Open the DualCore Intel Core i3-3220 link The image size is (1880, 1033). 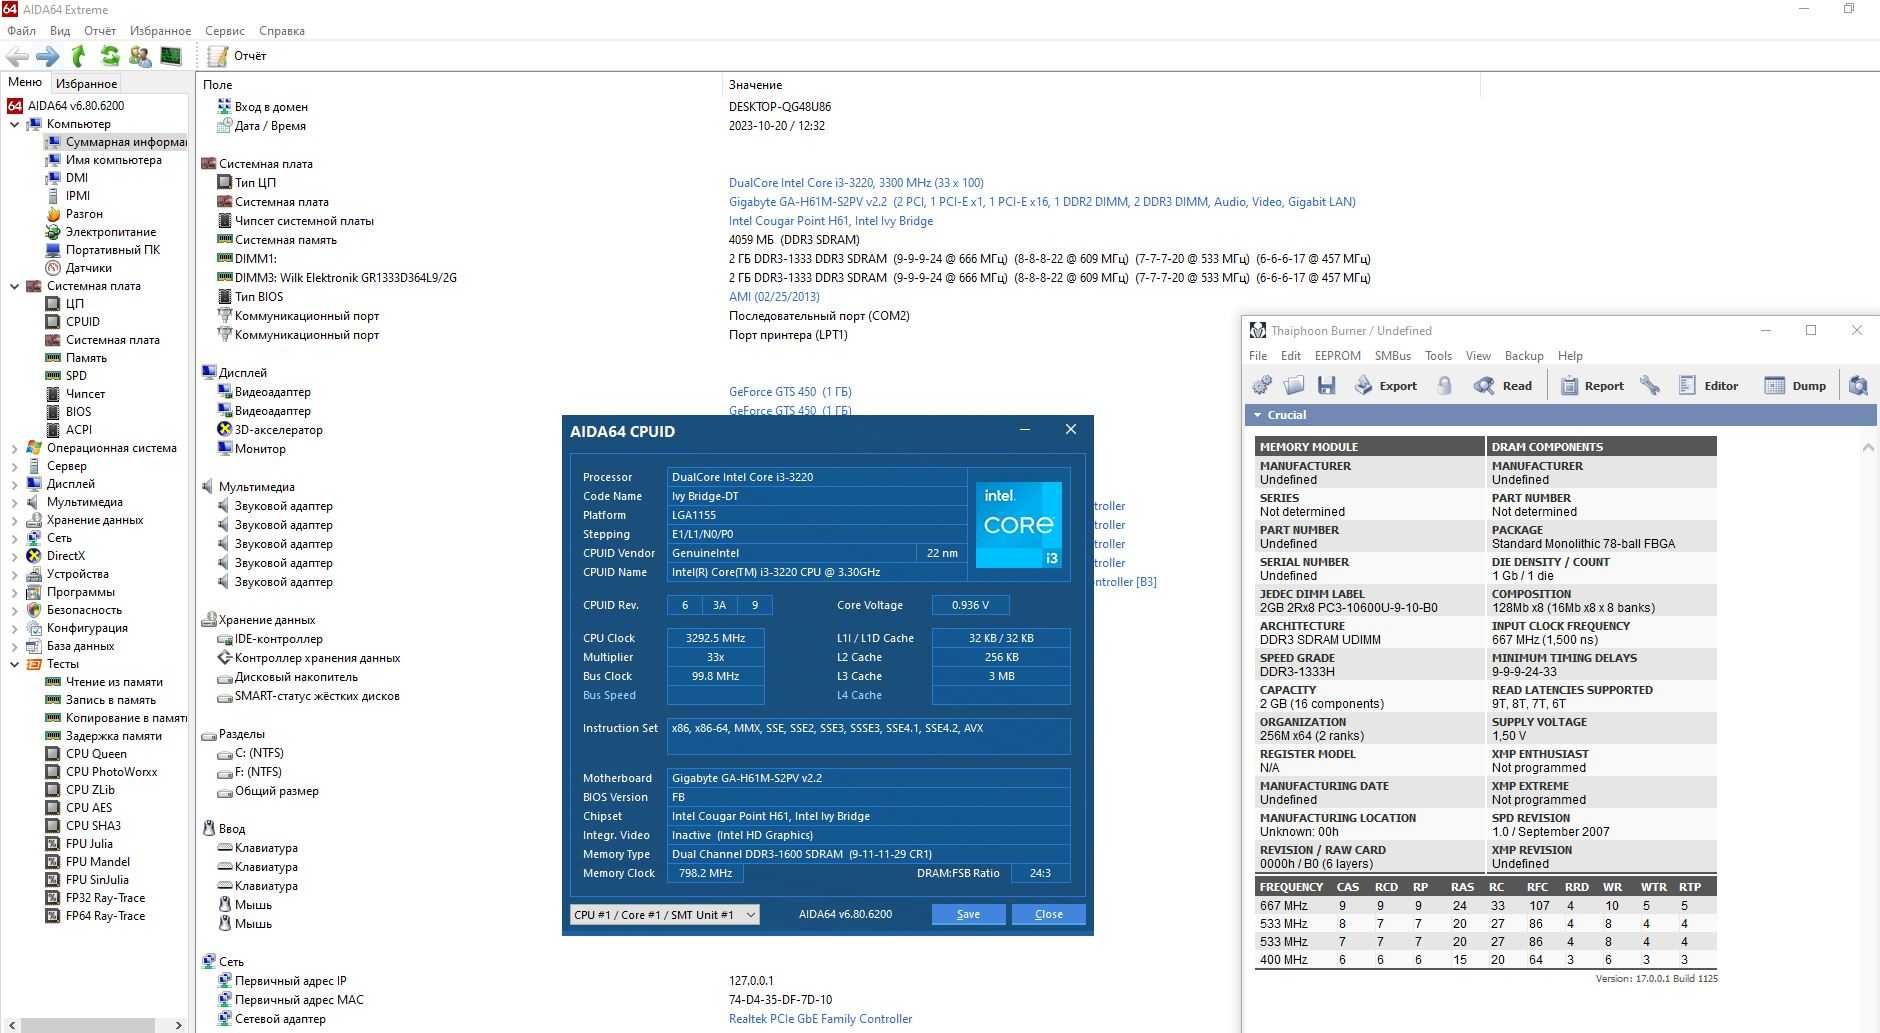coord(856,183)
